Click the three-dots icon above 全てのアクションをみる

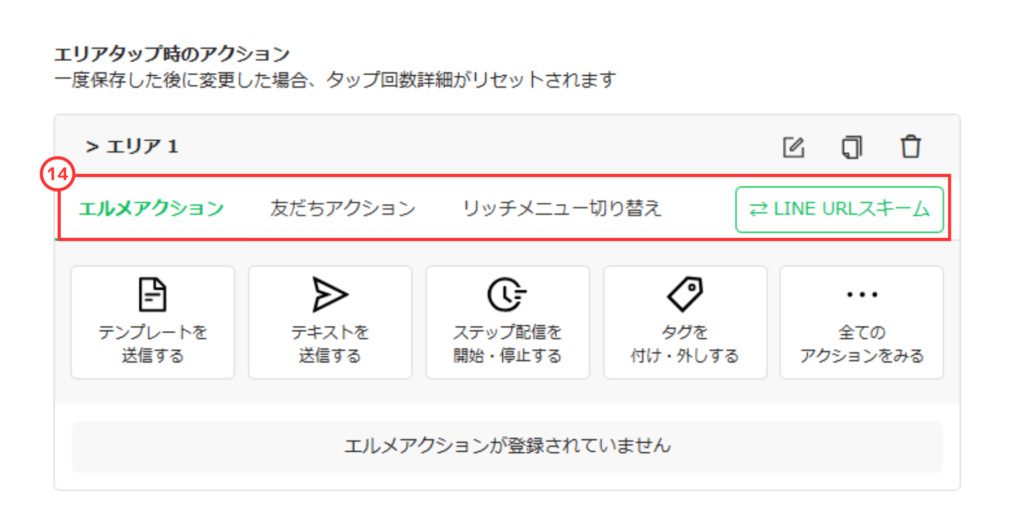click(x=861, y=295)
